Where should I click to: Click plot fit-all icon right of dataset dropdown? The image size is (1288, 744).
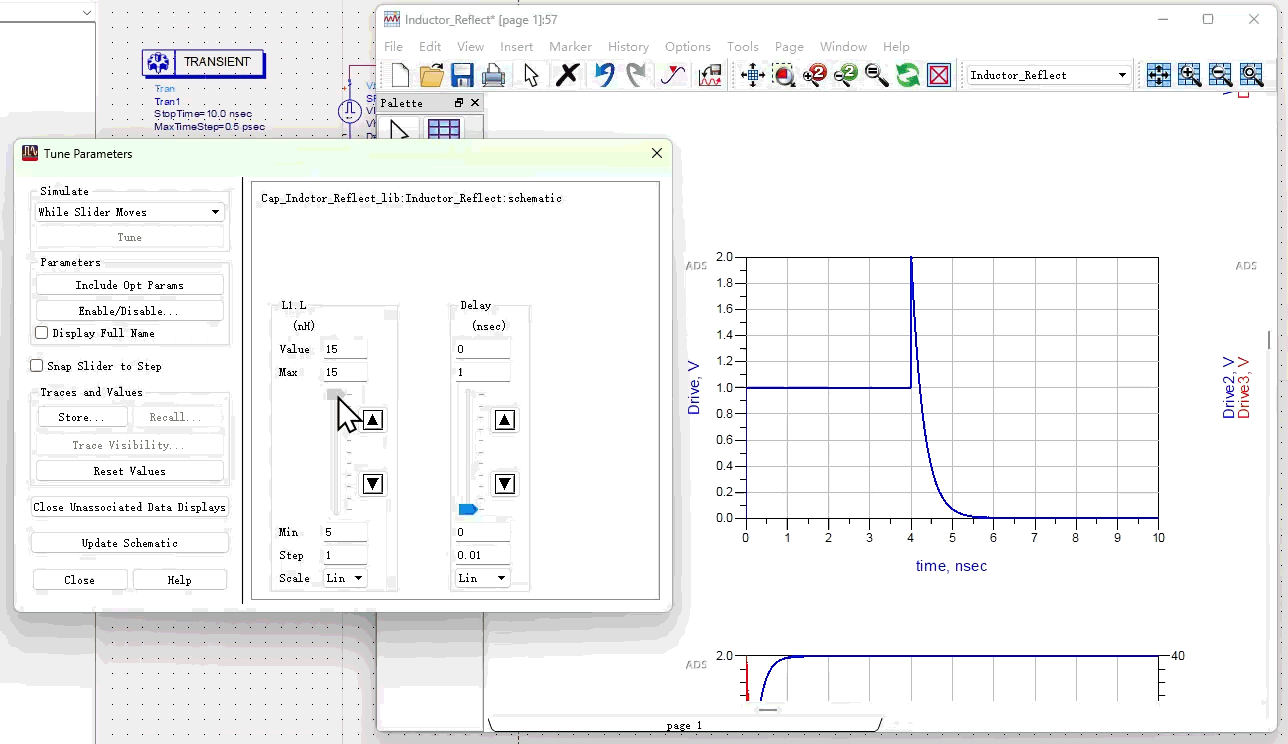(1159, 75)
